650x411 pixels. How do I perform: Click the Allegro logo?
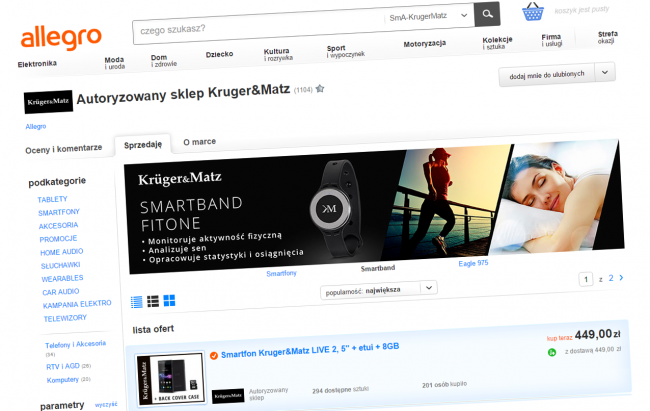(x=61, y=38)
